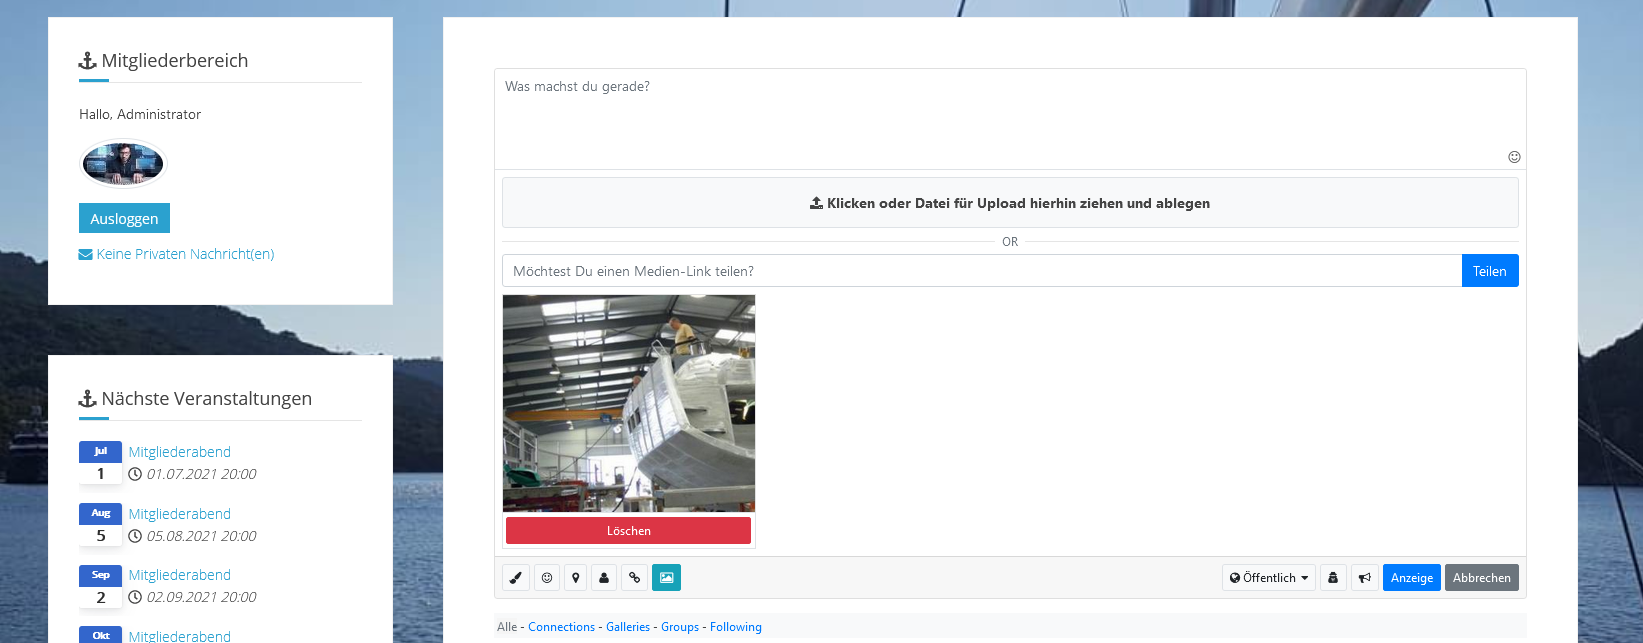Add a location with the map pin icon
Screen dimensions: 1643x643
coord(576,578)
